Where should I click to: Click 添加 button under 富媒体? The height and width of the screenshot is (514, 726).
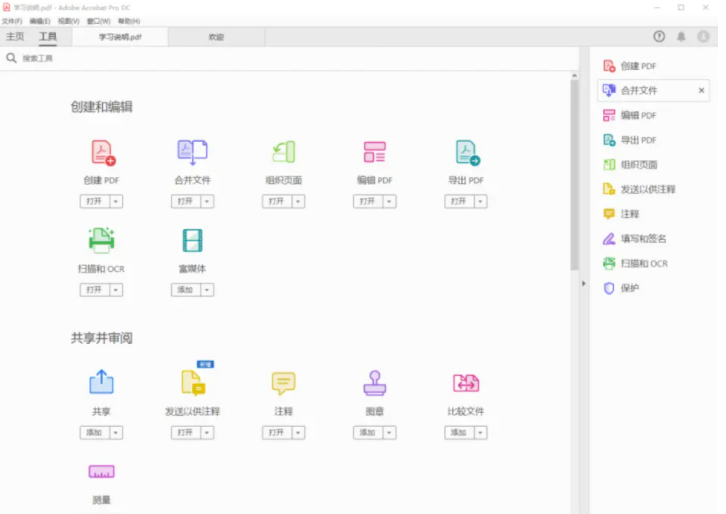pos(186,290)
